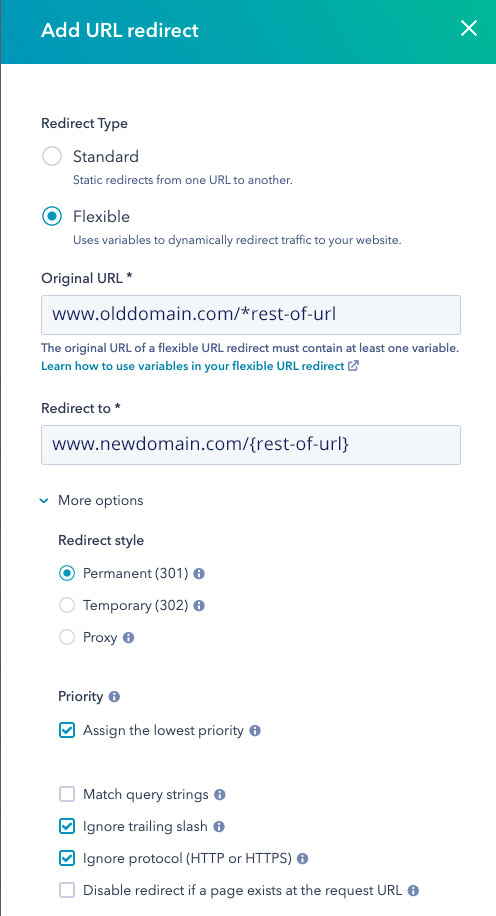This screenshot has height=916, width=496.
Task: Click info icon next to Ignore protocol
Action: (303, 859)
